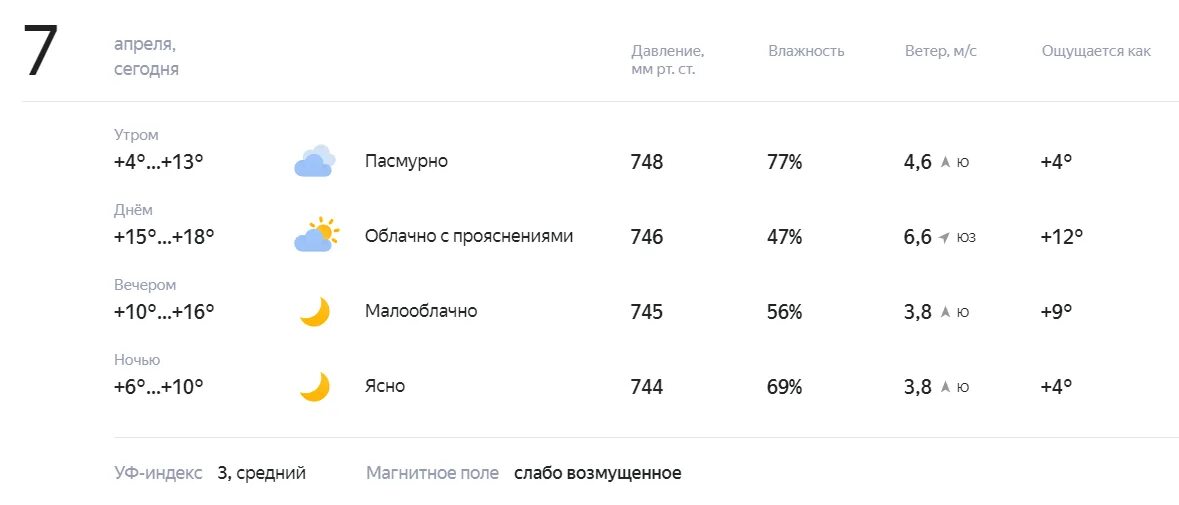Click the 'Ветер, м/с' column header
Image resolution: width=1179 pixels, height=505 pixels.
click(x=941, y=51)
